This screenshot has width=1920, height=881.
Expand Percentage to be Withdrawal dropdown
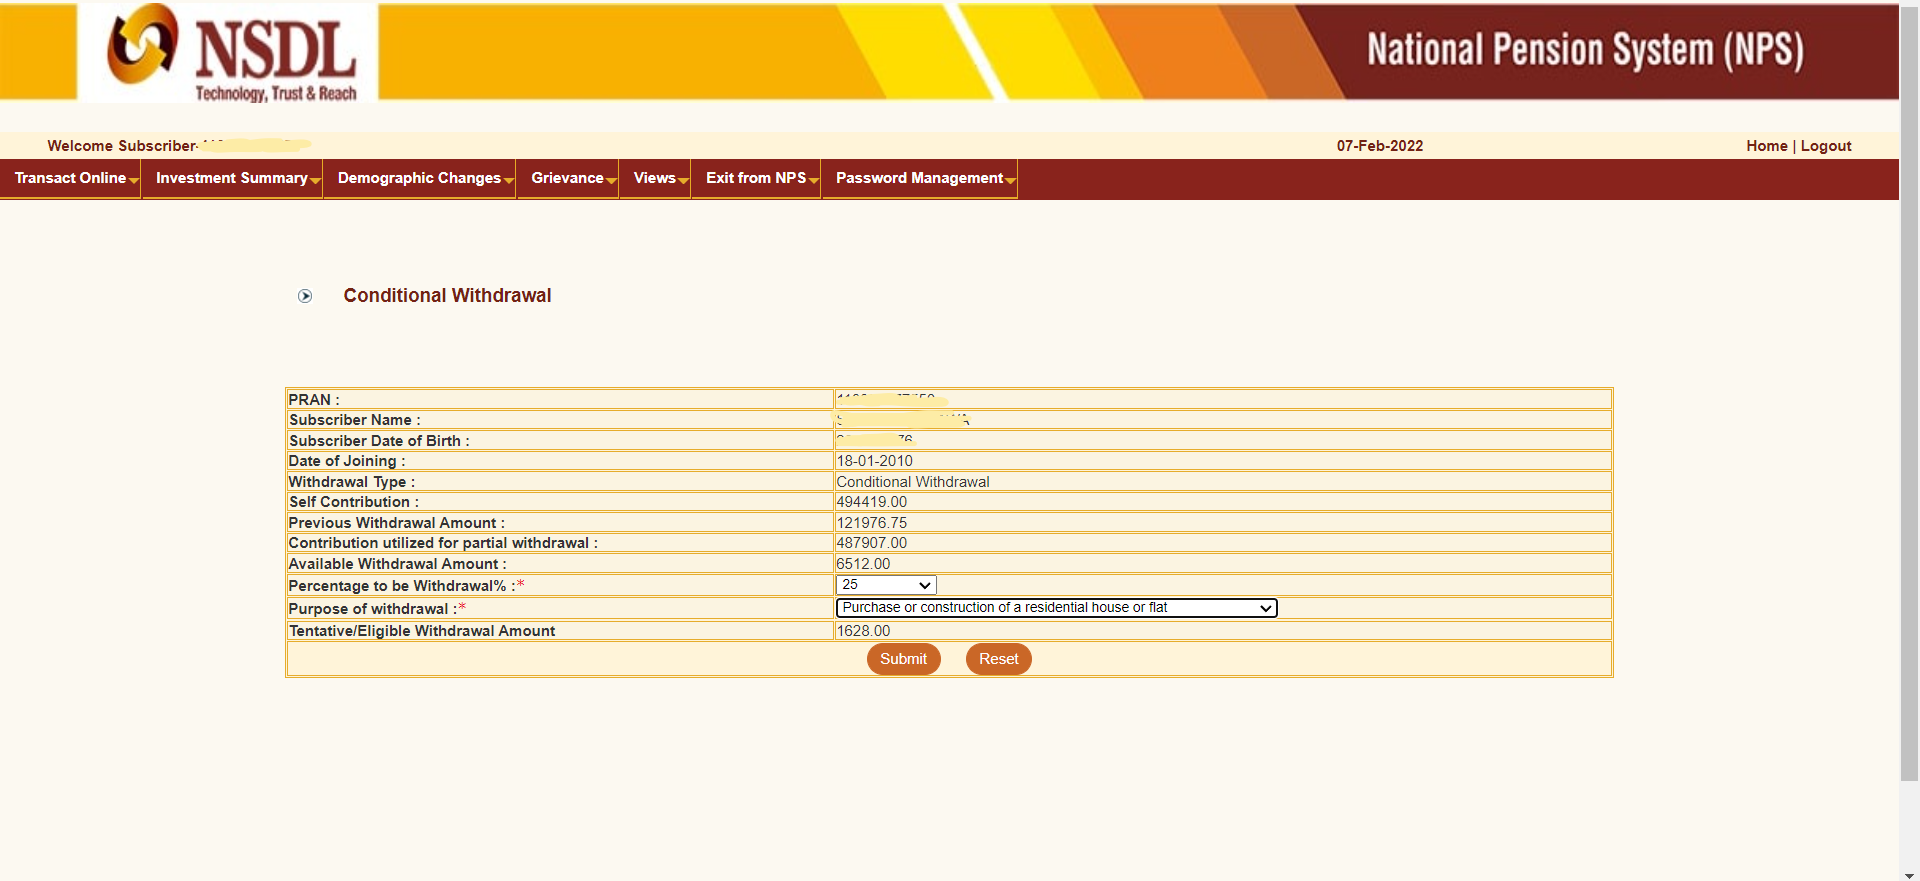point(886,585)
